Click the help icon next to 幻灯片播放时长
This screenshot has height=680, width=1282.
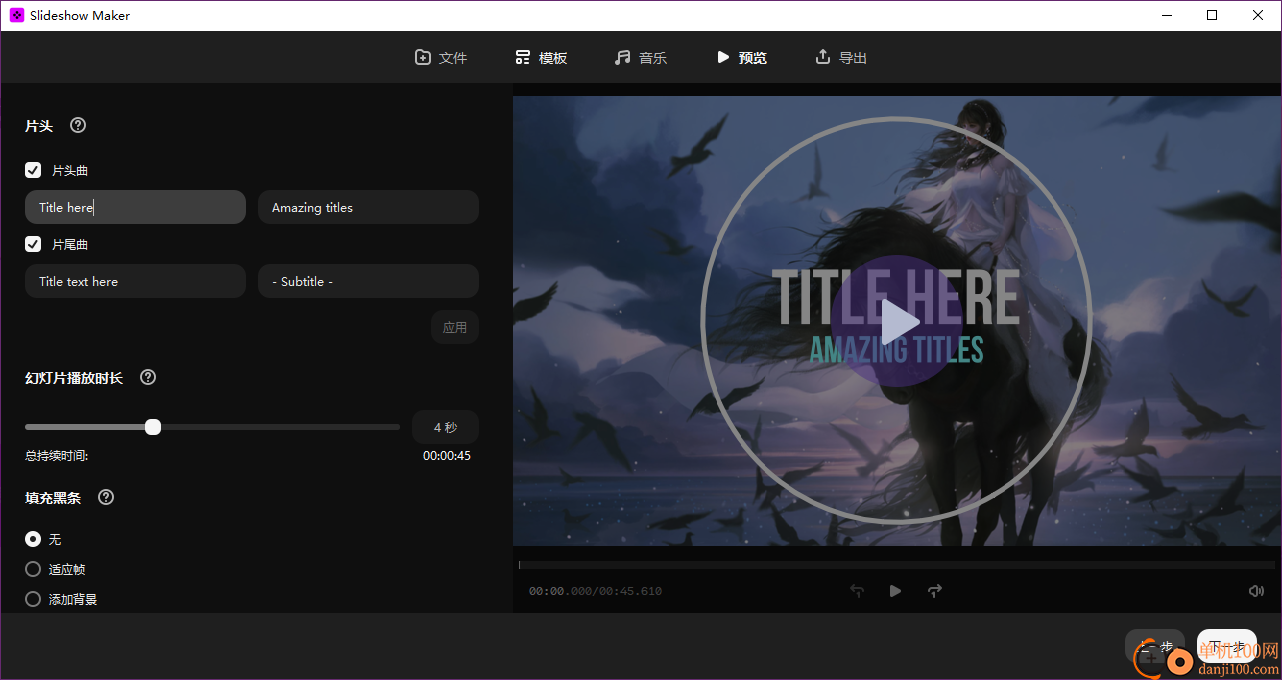point(148,377)
